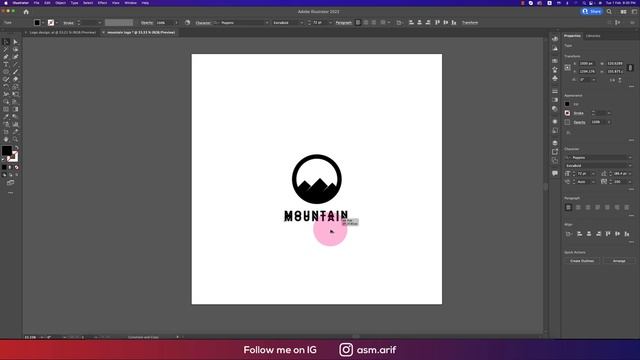The width and height of the screenshot is (640, 360).
Task: Select the Selection tool
Action: click(6, 42)
